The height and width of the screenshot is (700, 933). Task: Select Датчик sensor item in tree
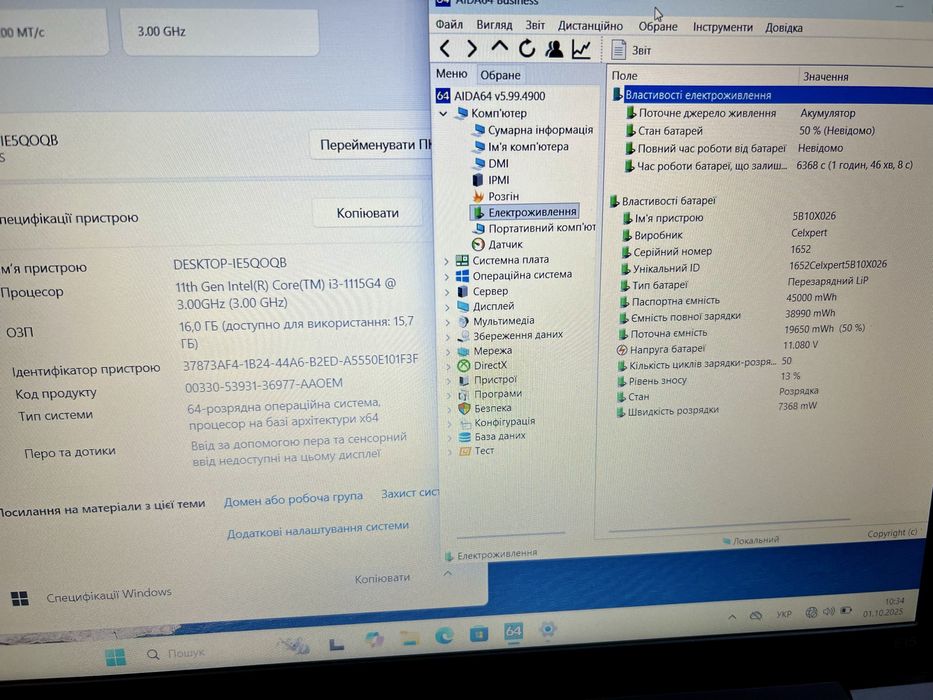[497, 244]
